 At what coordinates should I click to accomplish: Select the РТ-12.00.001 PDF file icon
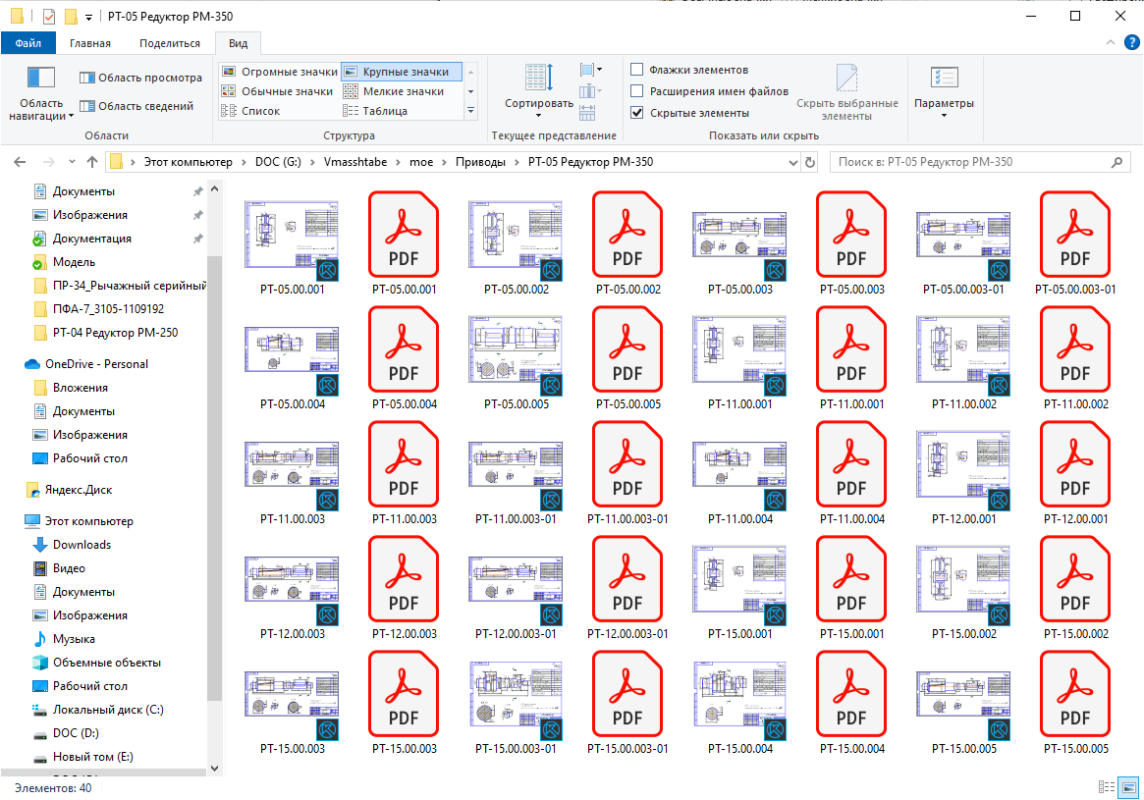pos(1075,464)
